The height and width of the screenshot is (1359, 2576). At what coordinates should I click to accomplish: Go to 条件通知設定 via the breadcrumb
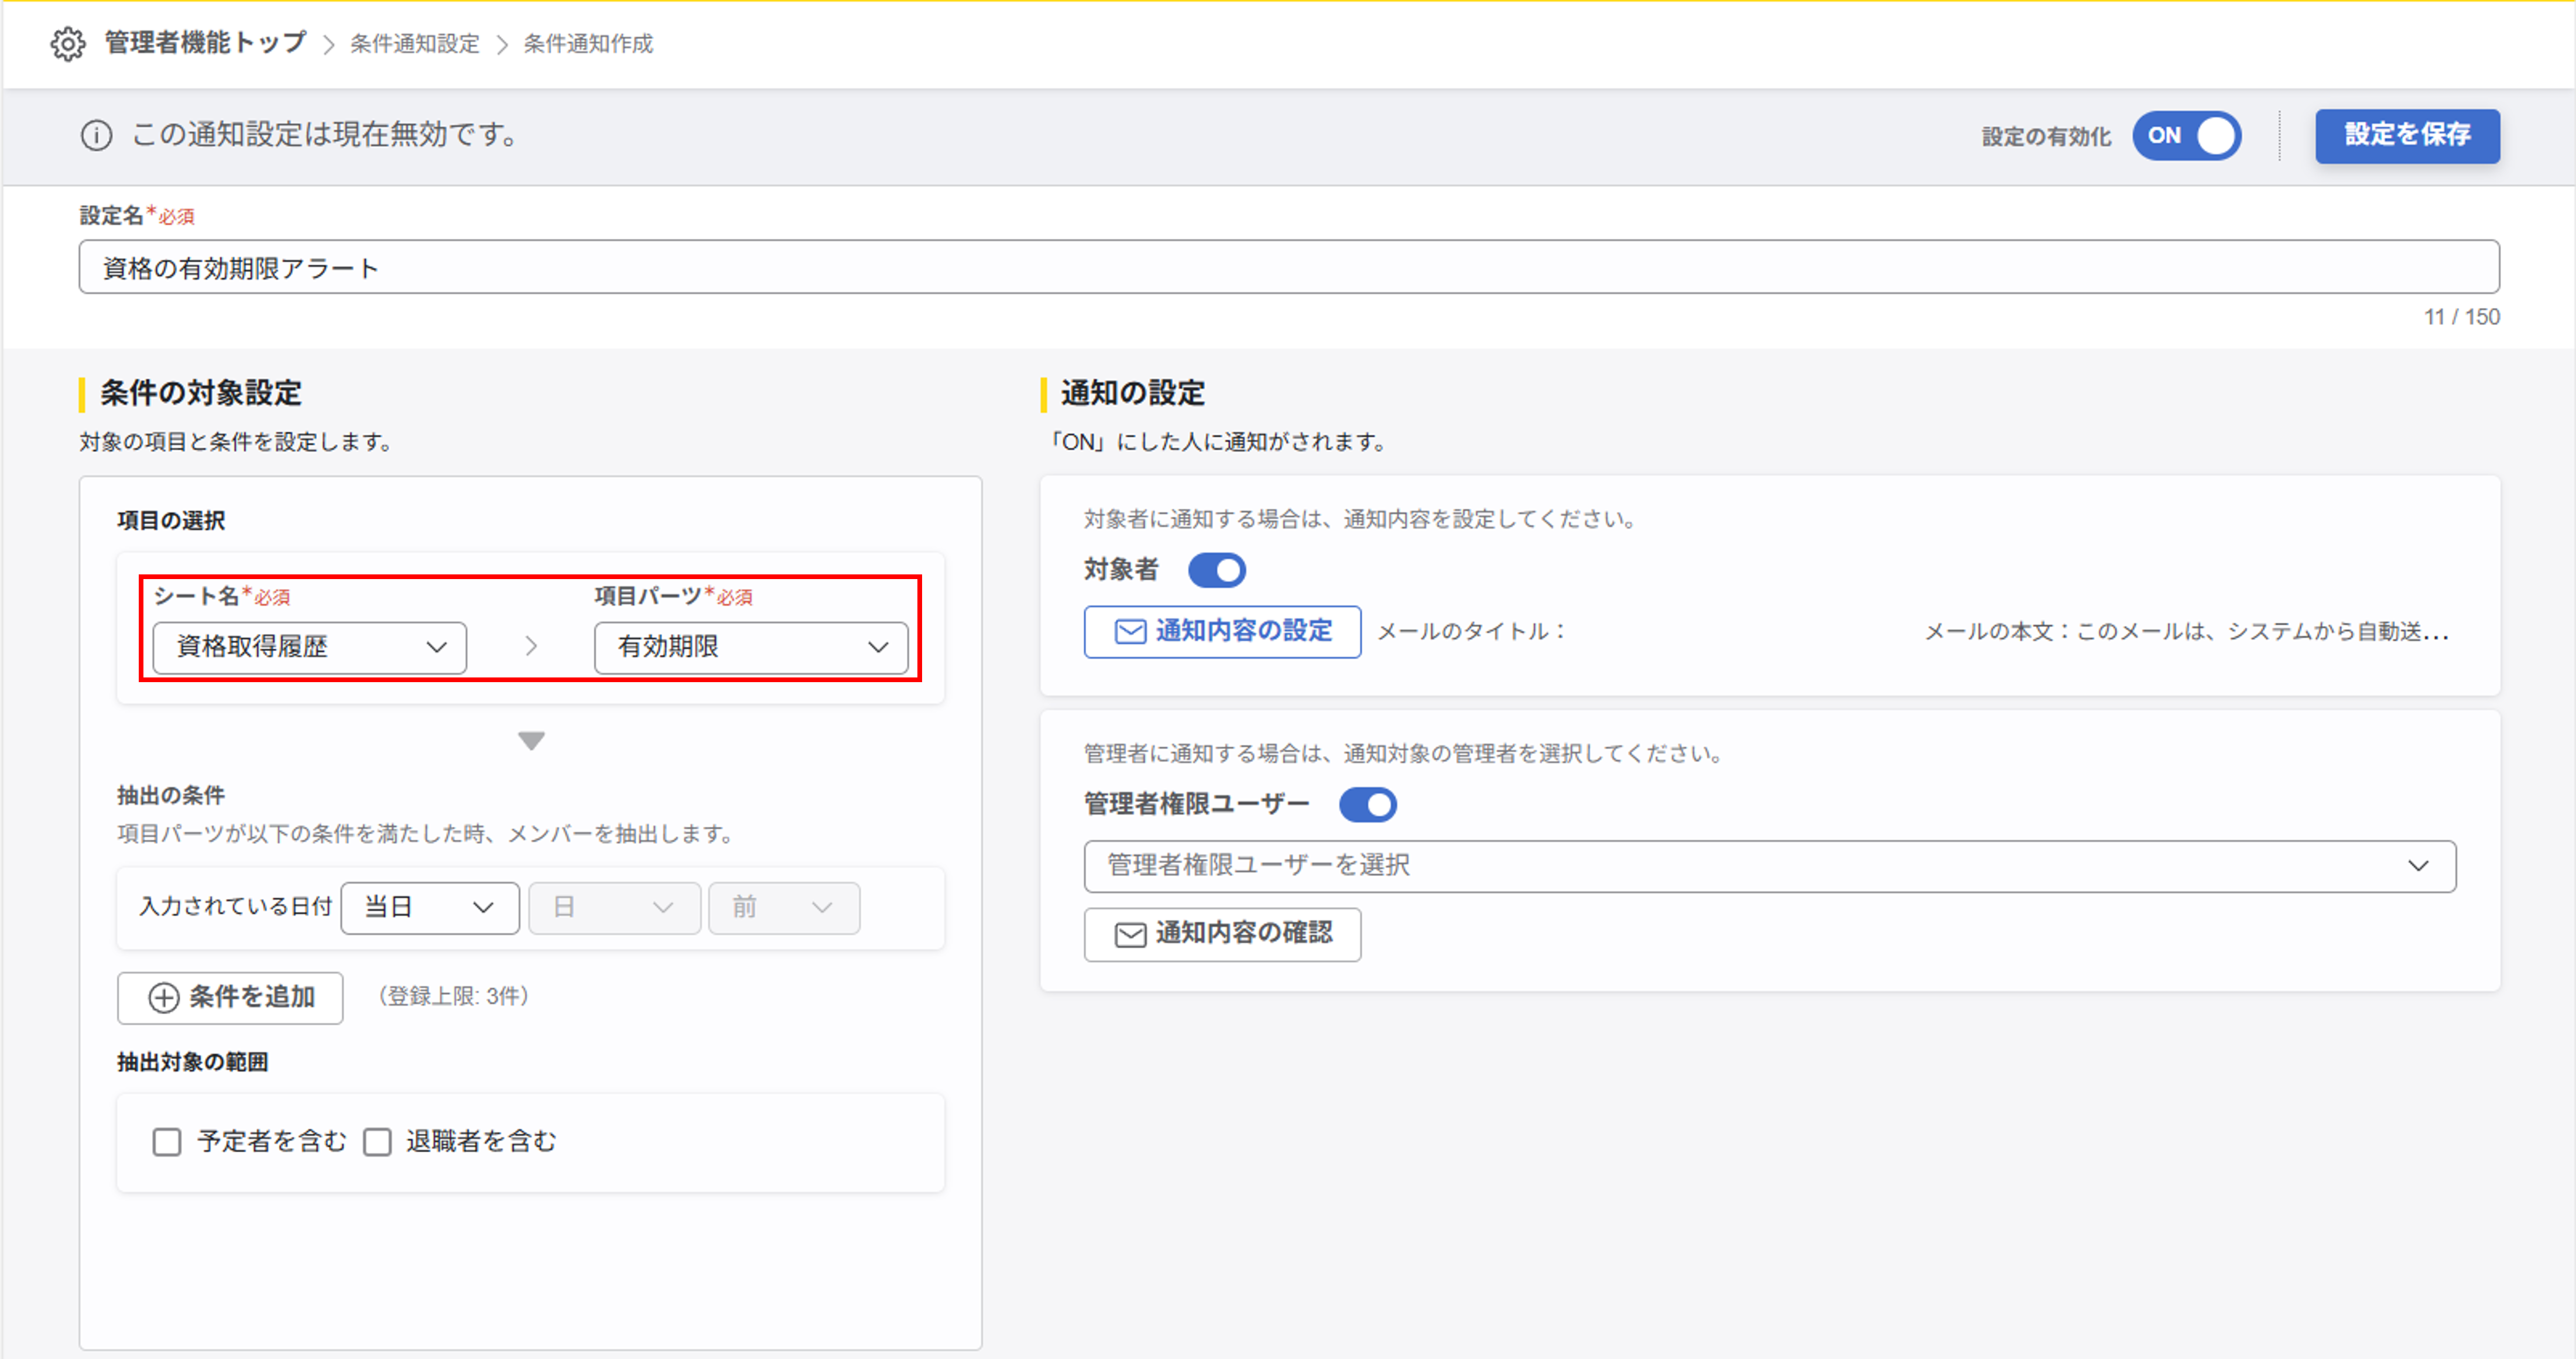(413, 44)
